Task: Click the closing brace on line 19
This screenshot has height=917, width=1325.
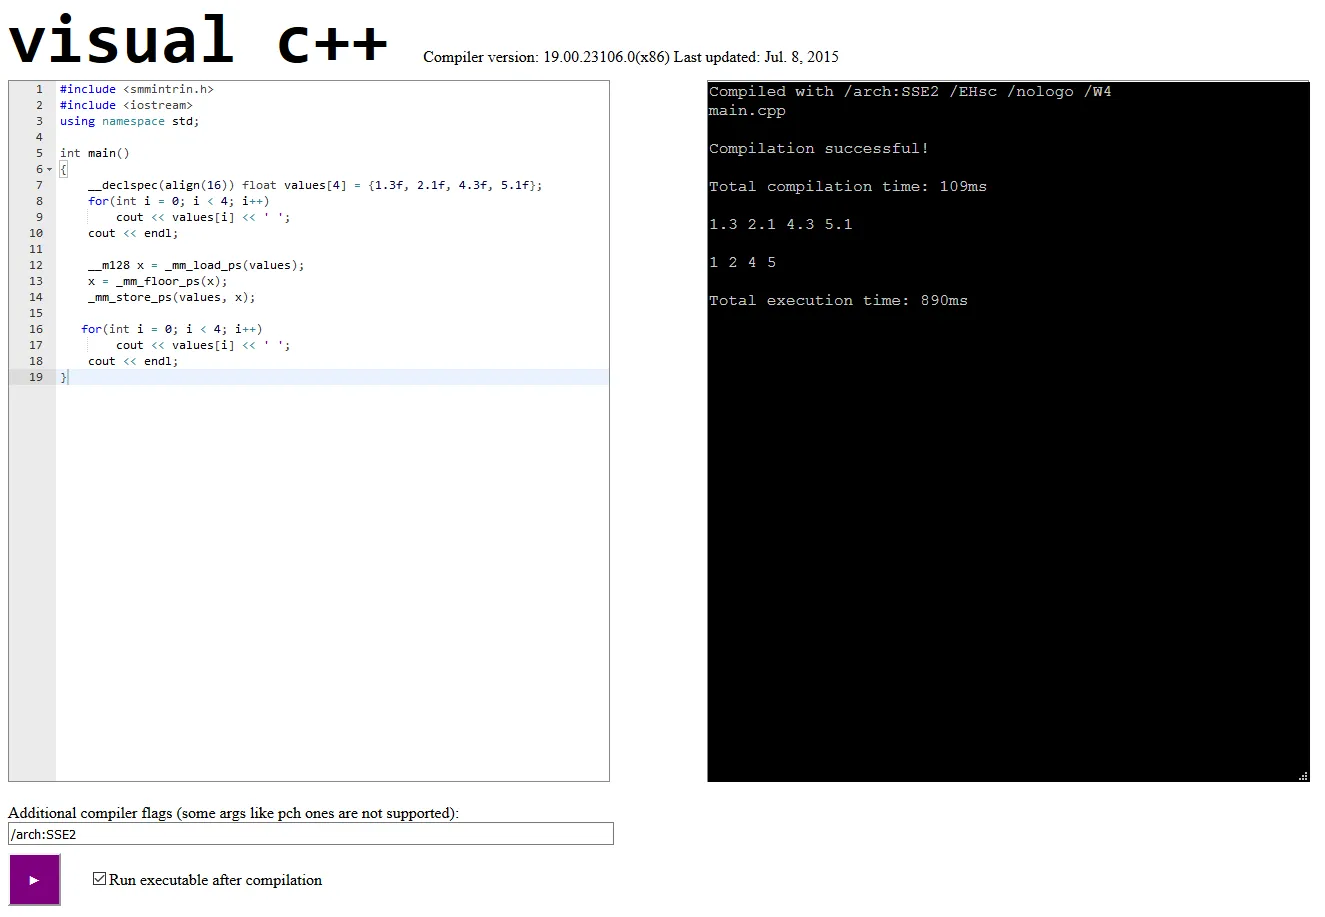Action: tap(64, 377)
